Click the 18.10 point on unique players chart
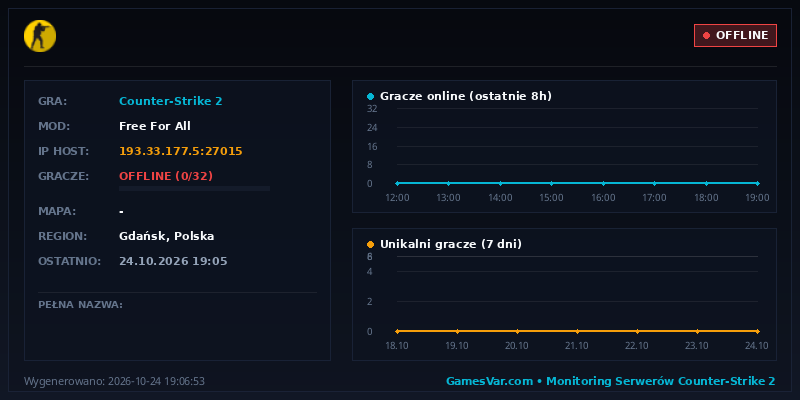800x400 pixels. tap(397, 331)
